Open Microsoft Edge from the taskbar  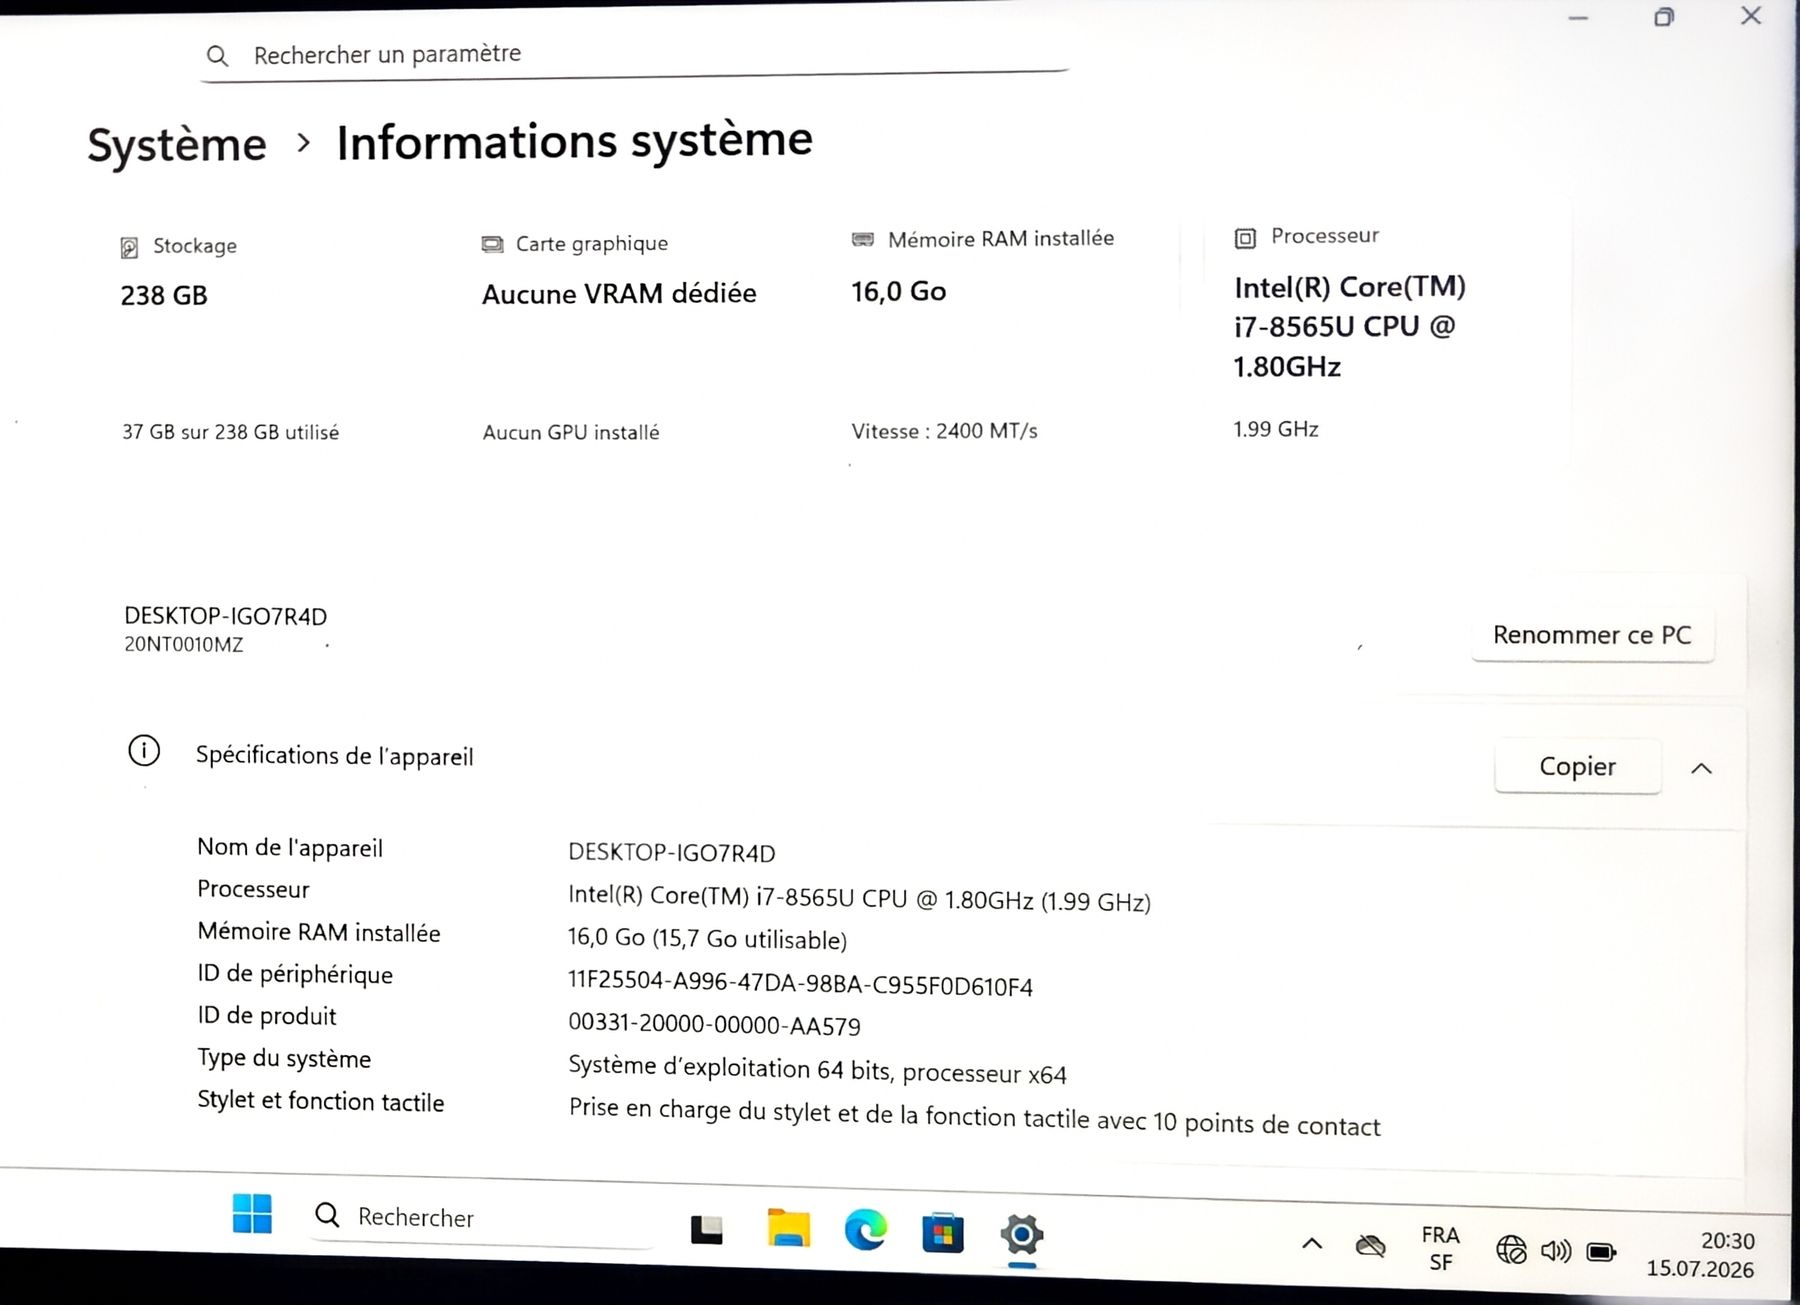pos(865,1230)
